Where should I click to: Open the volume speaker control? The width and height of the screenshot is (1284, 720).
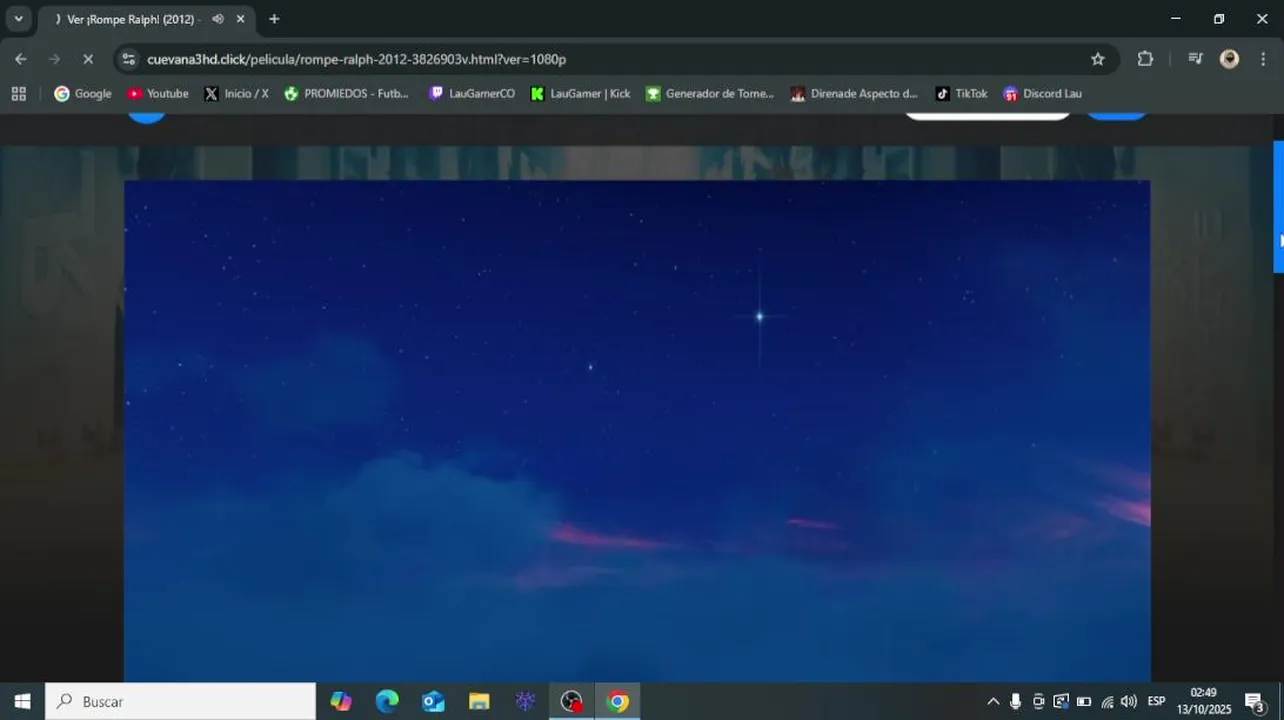point(1129,701)
